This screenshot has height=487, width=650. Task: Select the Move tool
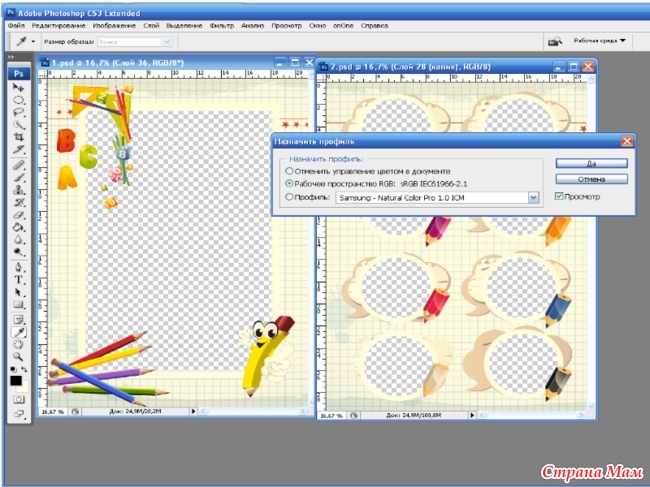click(18, 88)
